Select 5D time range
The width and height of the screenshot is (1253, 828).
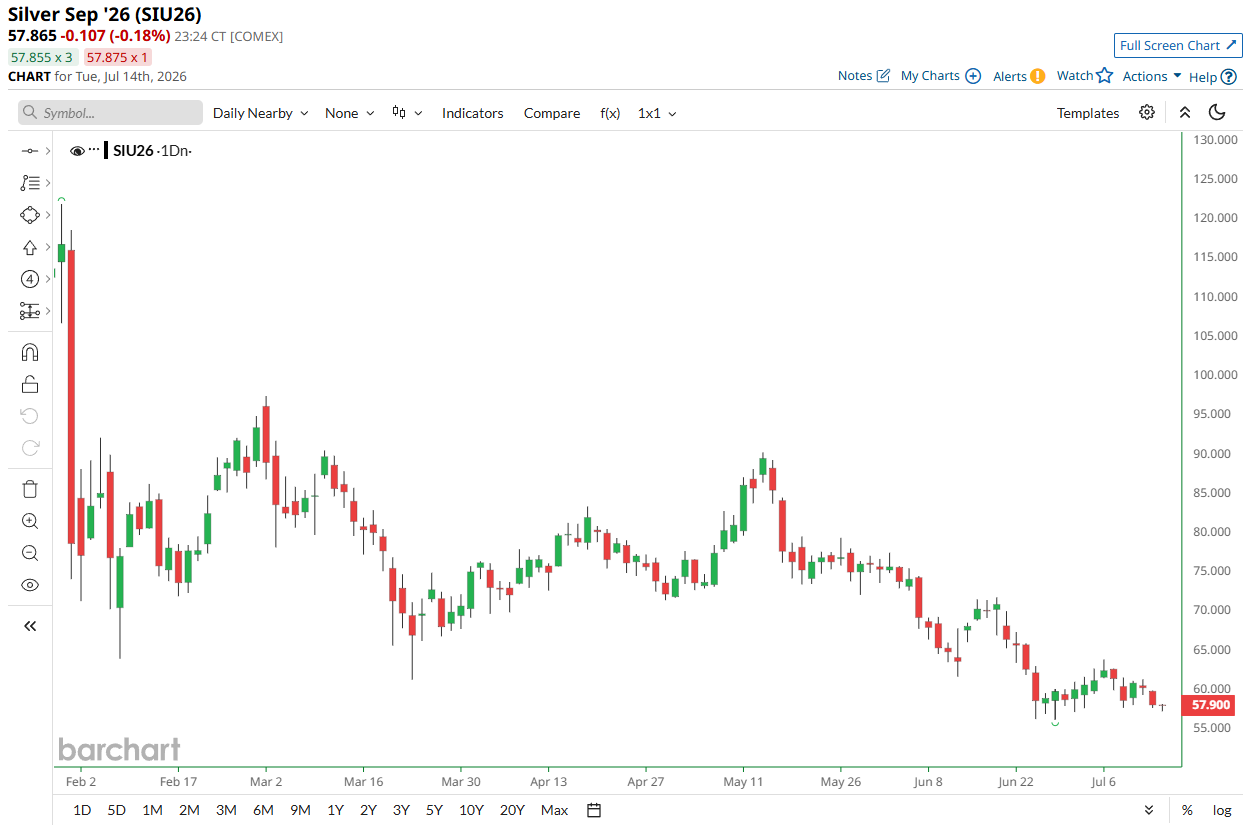click(117, 810)
